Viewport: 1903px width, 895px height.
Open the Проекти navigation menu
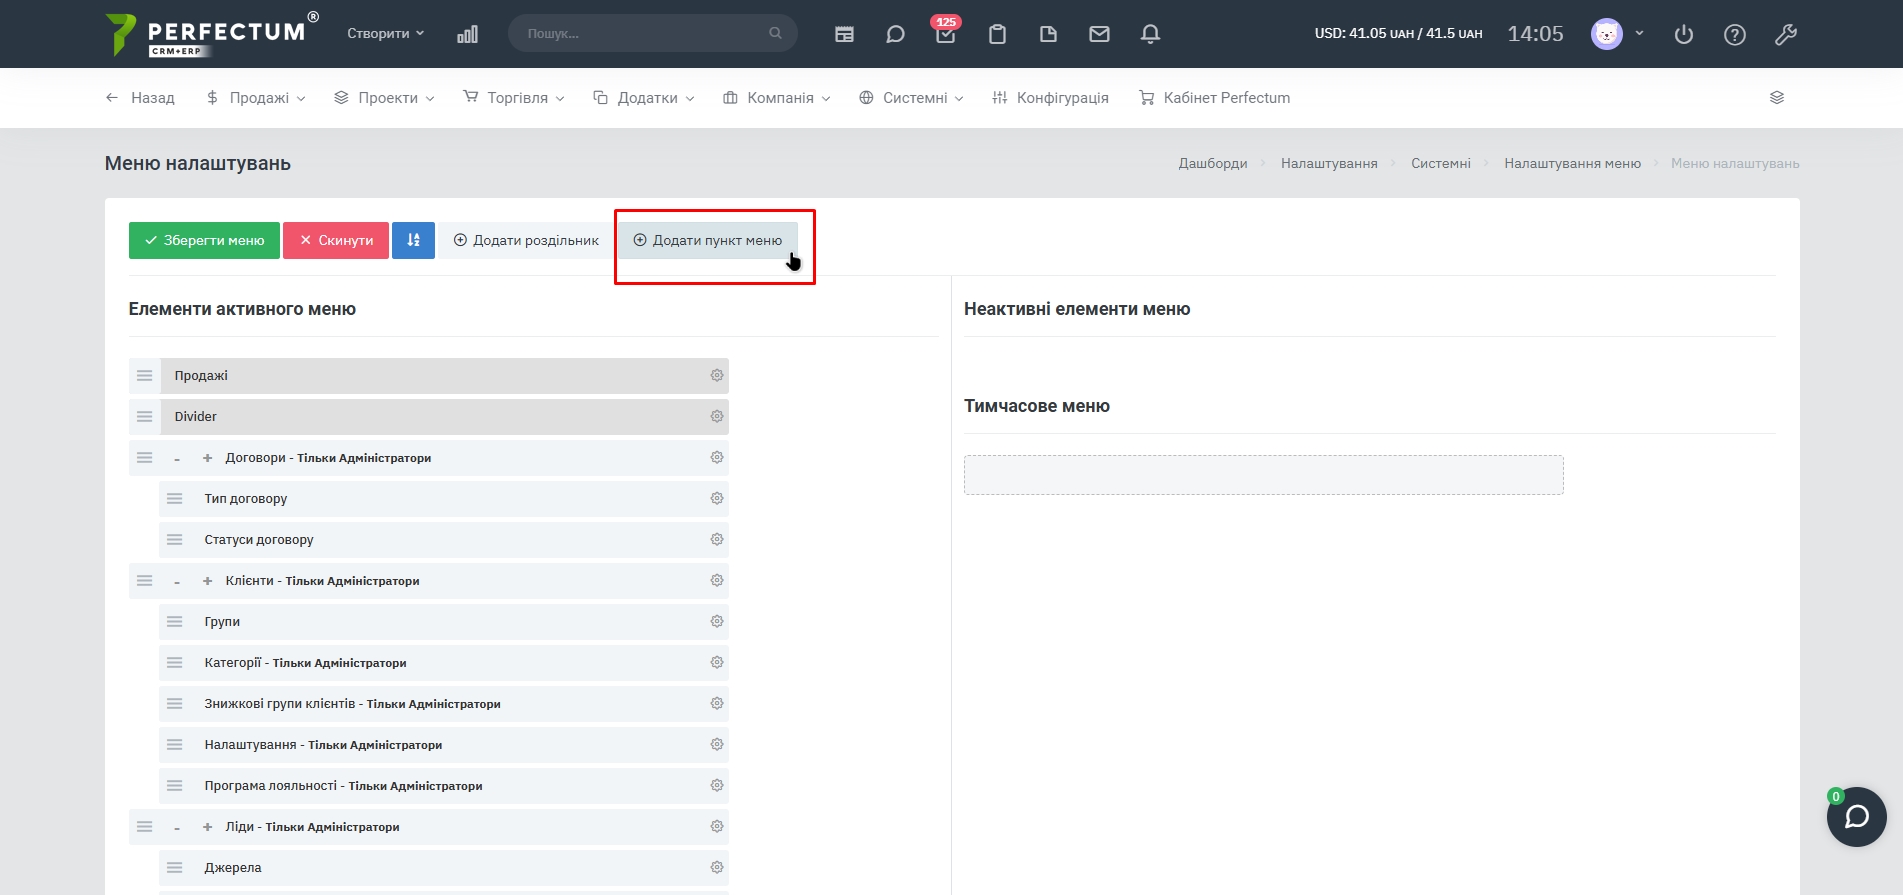pos(384,98)
